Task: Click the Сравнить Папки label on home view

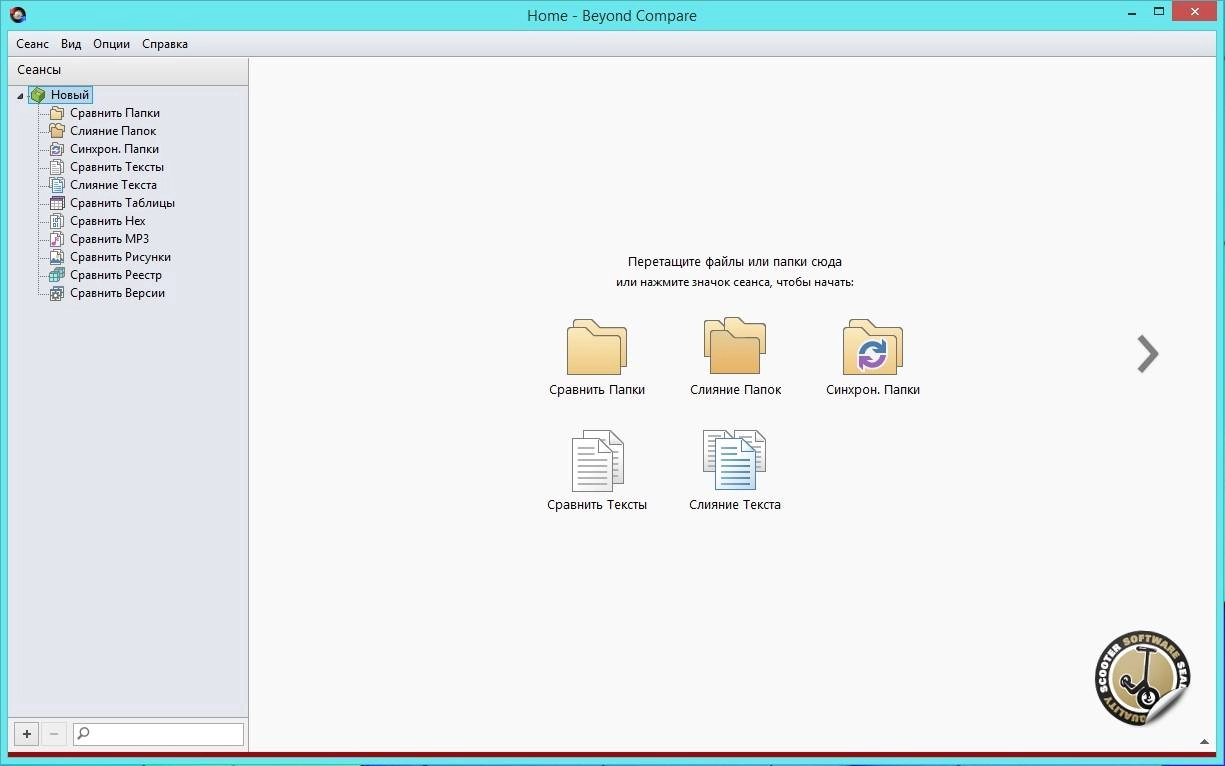Action: pyautogui.click(x=597, y=390)
